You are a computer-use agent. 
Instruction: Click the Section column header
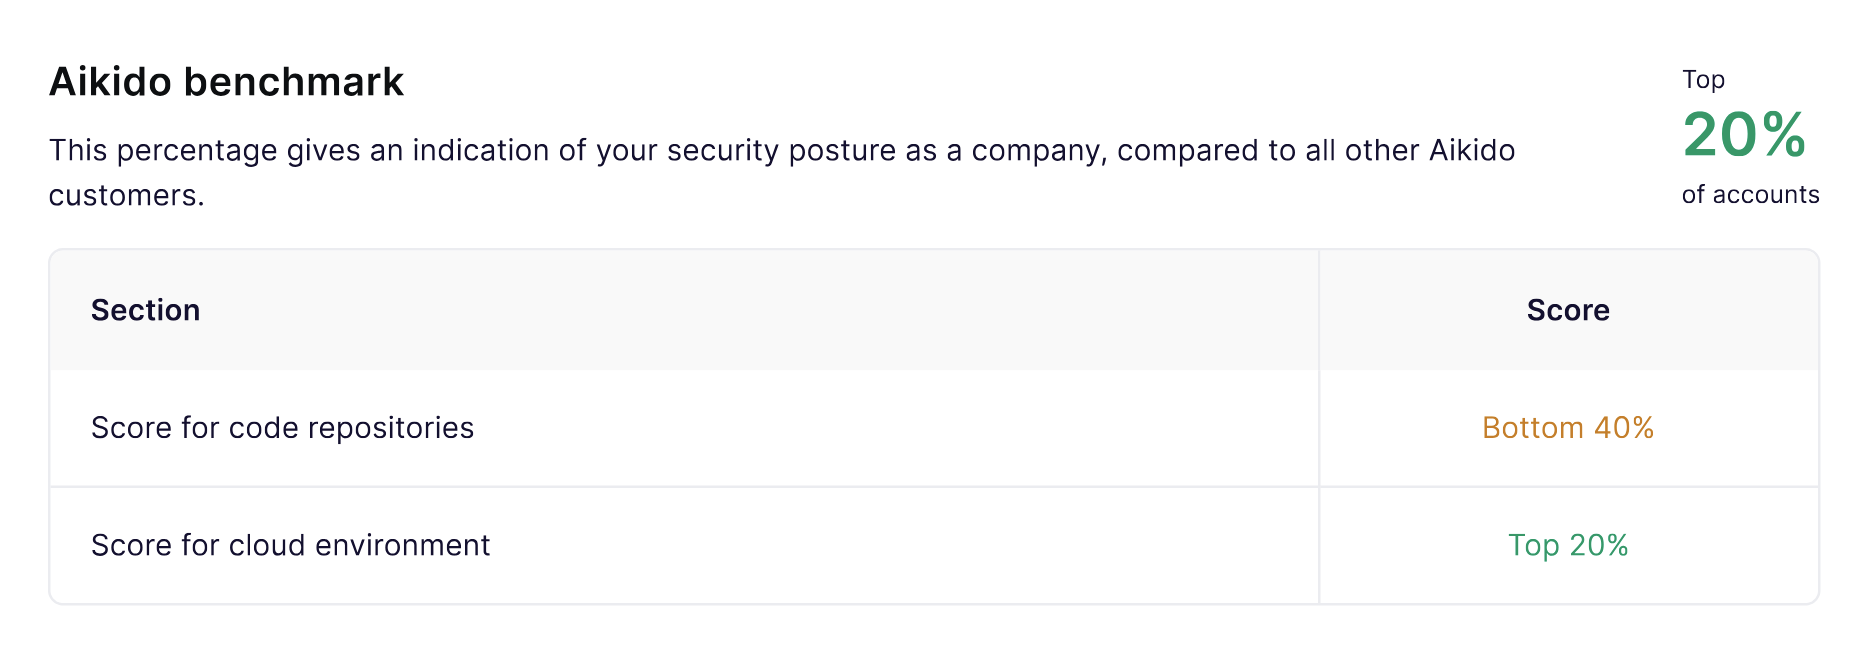point(146,310)
